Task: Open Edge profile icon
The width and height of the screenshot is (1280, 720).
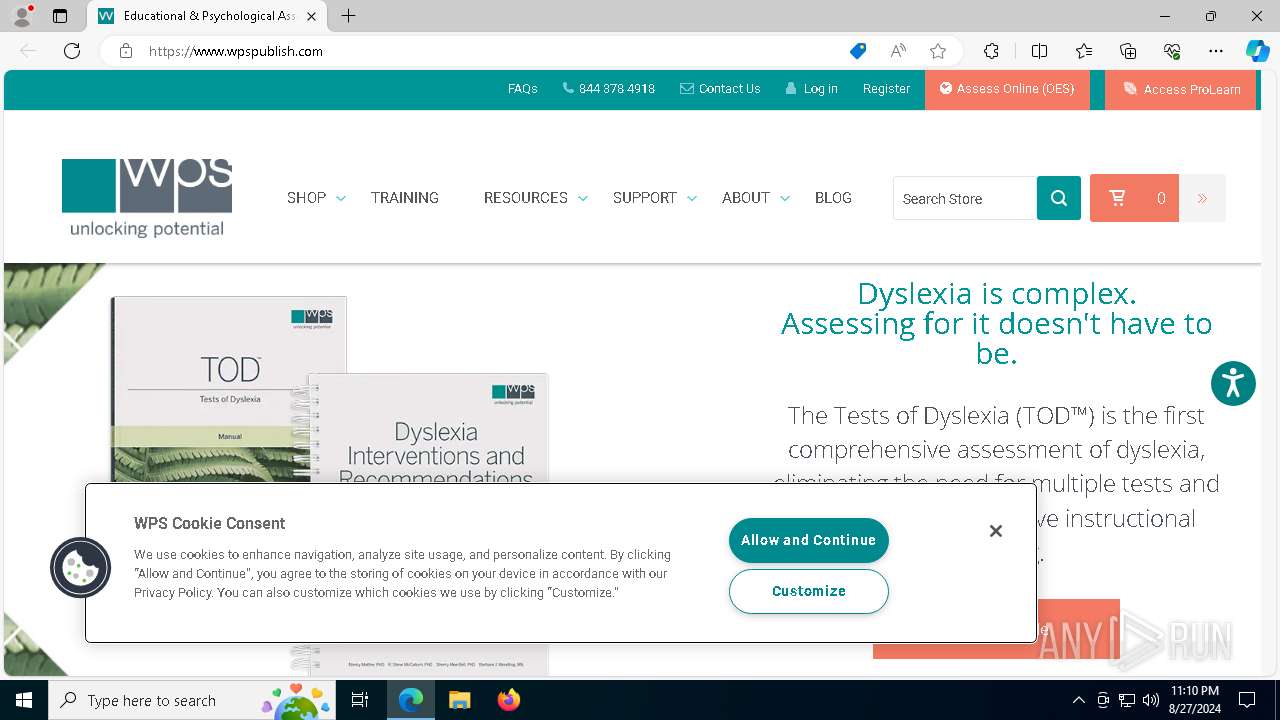Action: [x=22, y=16]
